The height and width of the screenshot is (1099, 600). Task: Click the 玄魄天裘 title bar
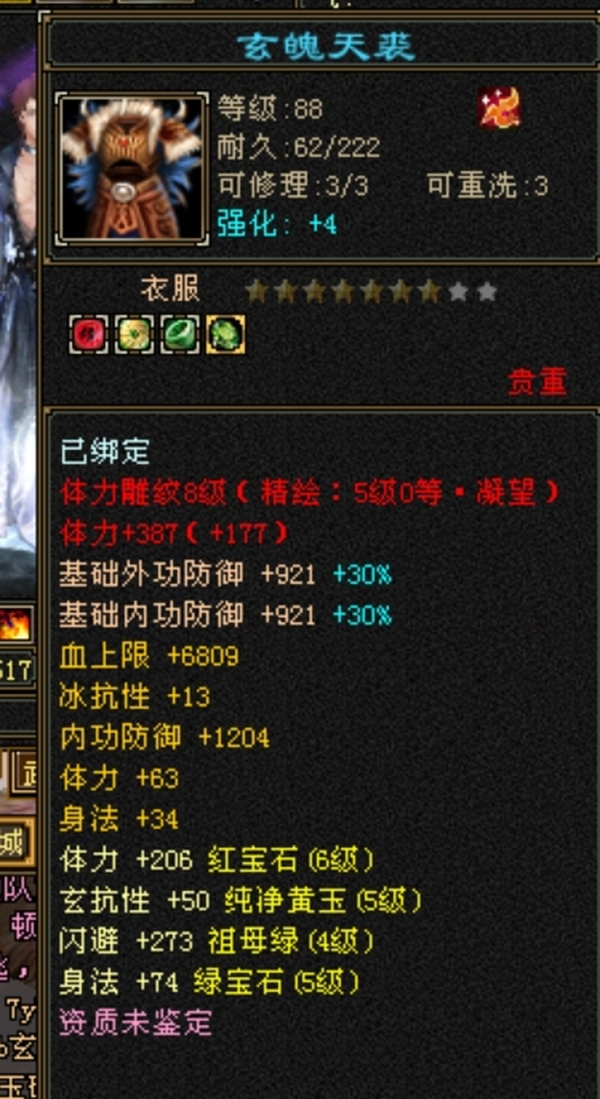tap(325, 47)
